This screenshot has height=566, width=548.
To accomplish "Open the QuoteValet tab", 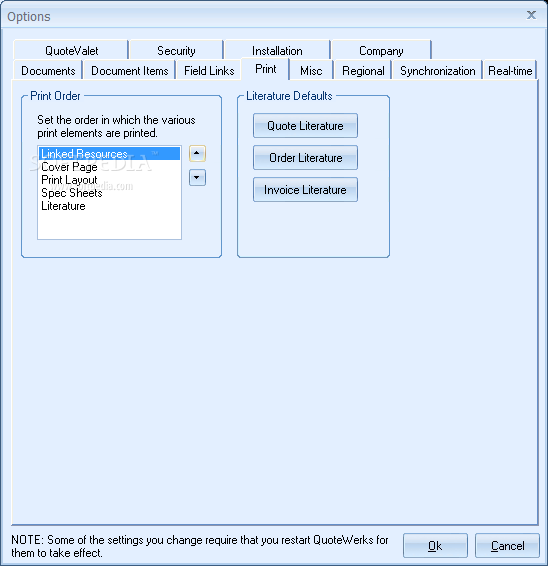I will coord(71,50).
